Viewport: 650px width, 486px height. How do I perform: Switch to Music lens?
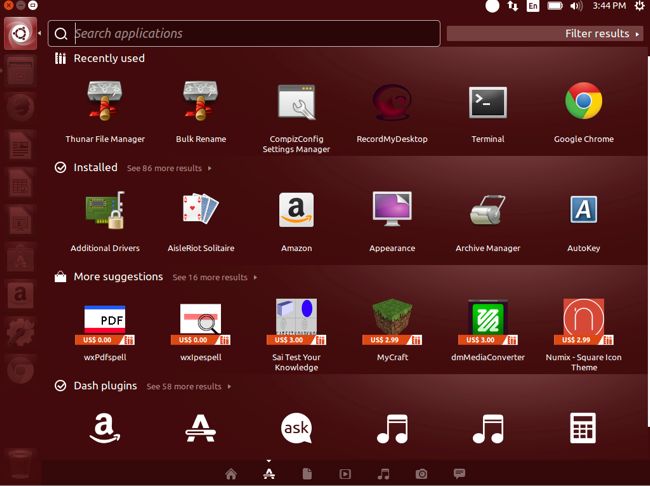[x=383, y=474]
